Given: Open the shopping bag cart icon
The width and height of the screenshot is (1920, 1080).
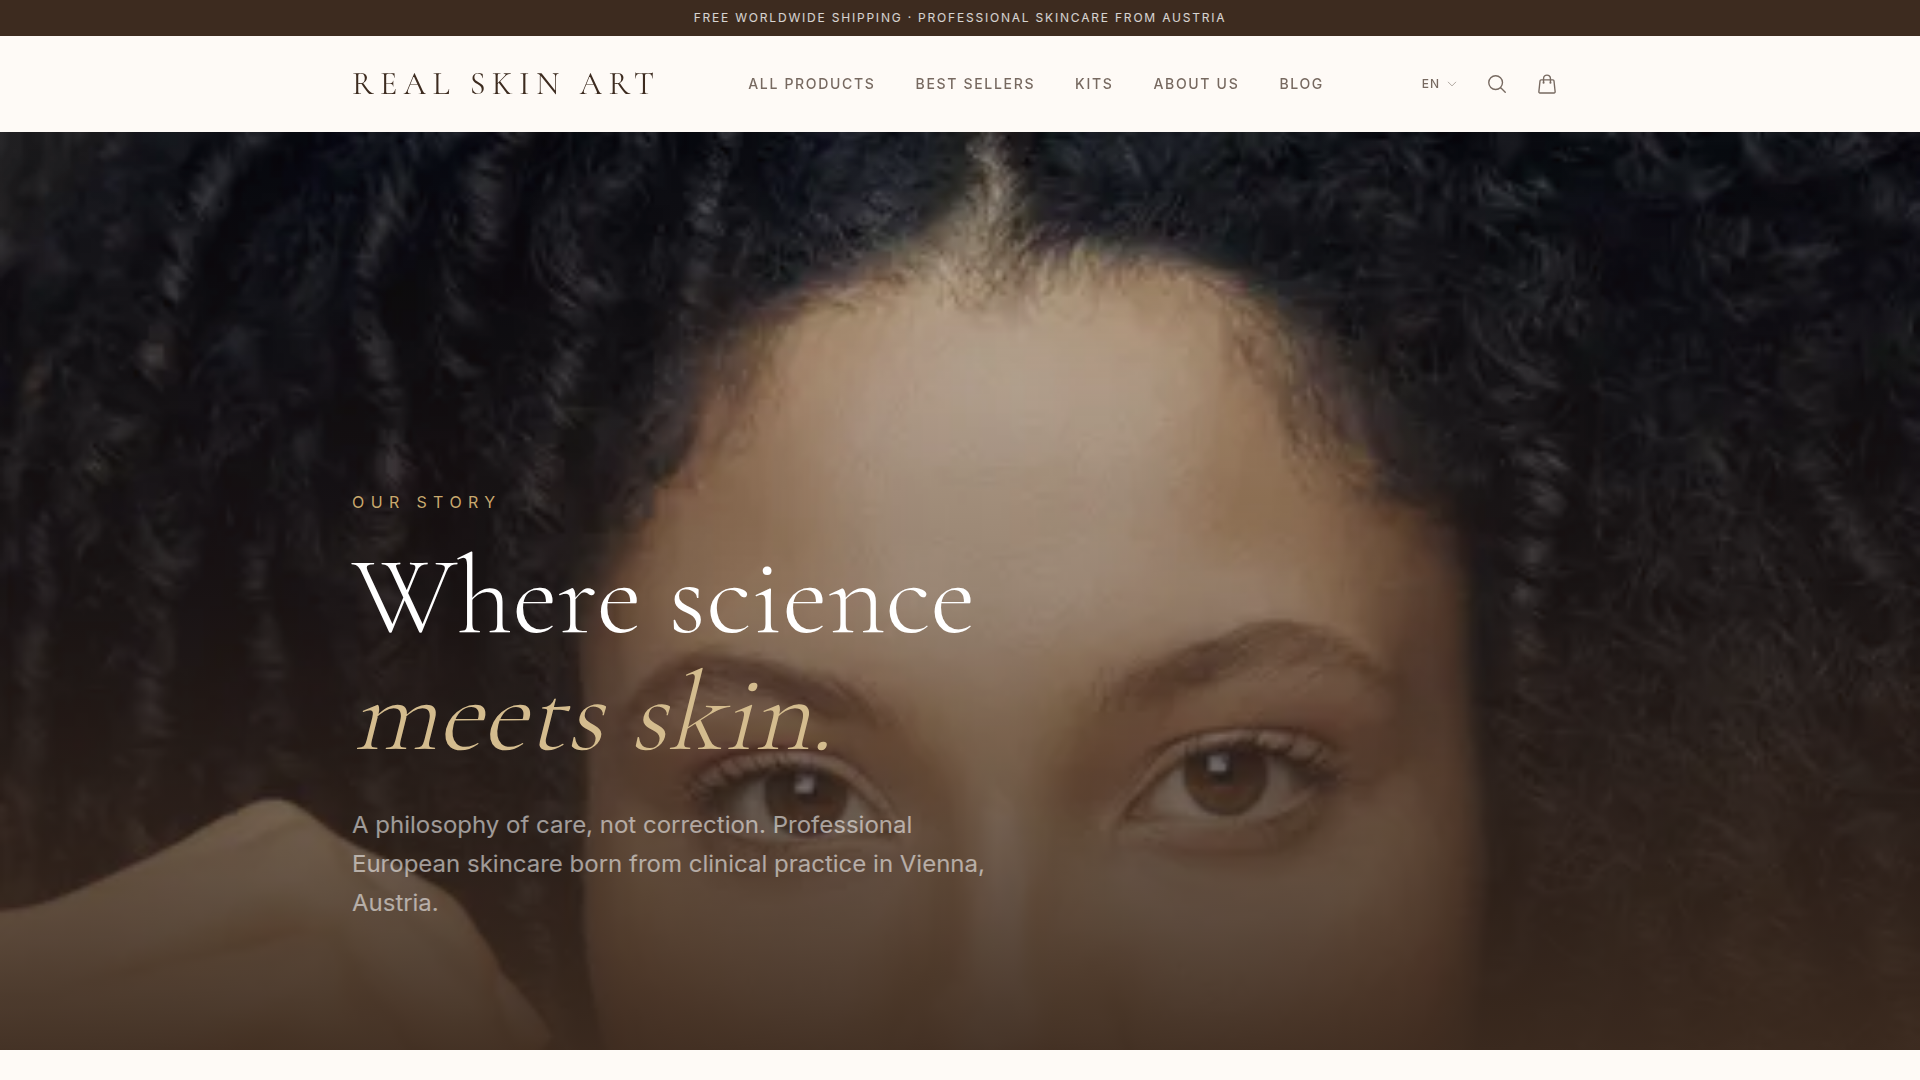Looking at the screenshot, I should tap(1546, 84).
